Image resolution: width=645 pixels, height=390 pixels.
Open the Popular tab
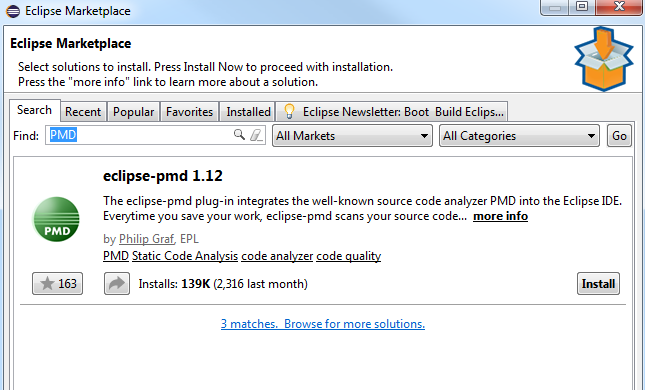[134, 111]
